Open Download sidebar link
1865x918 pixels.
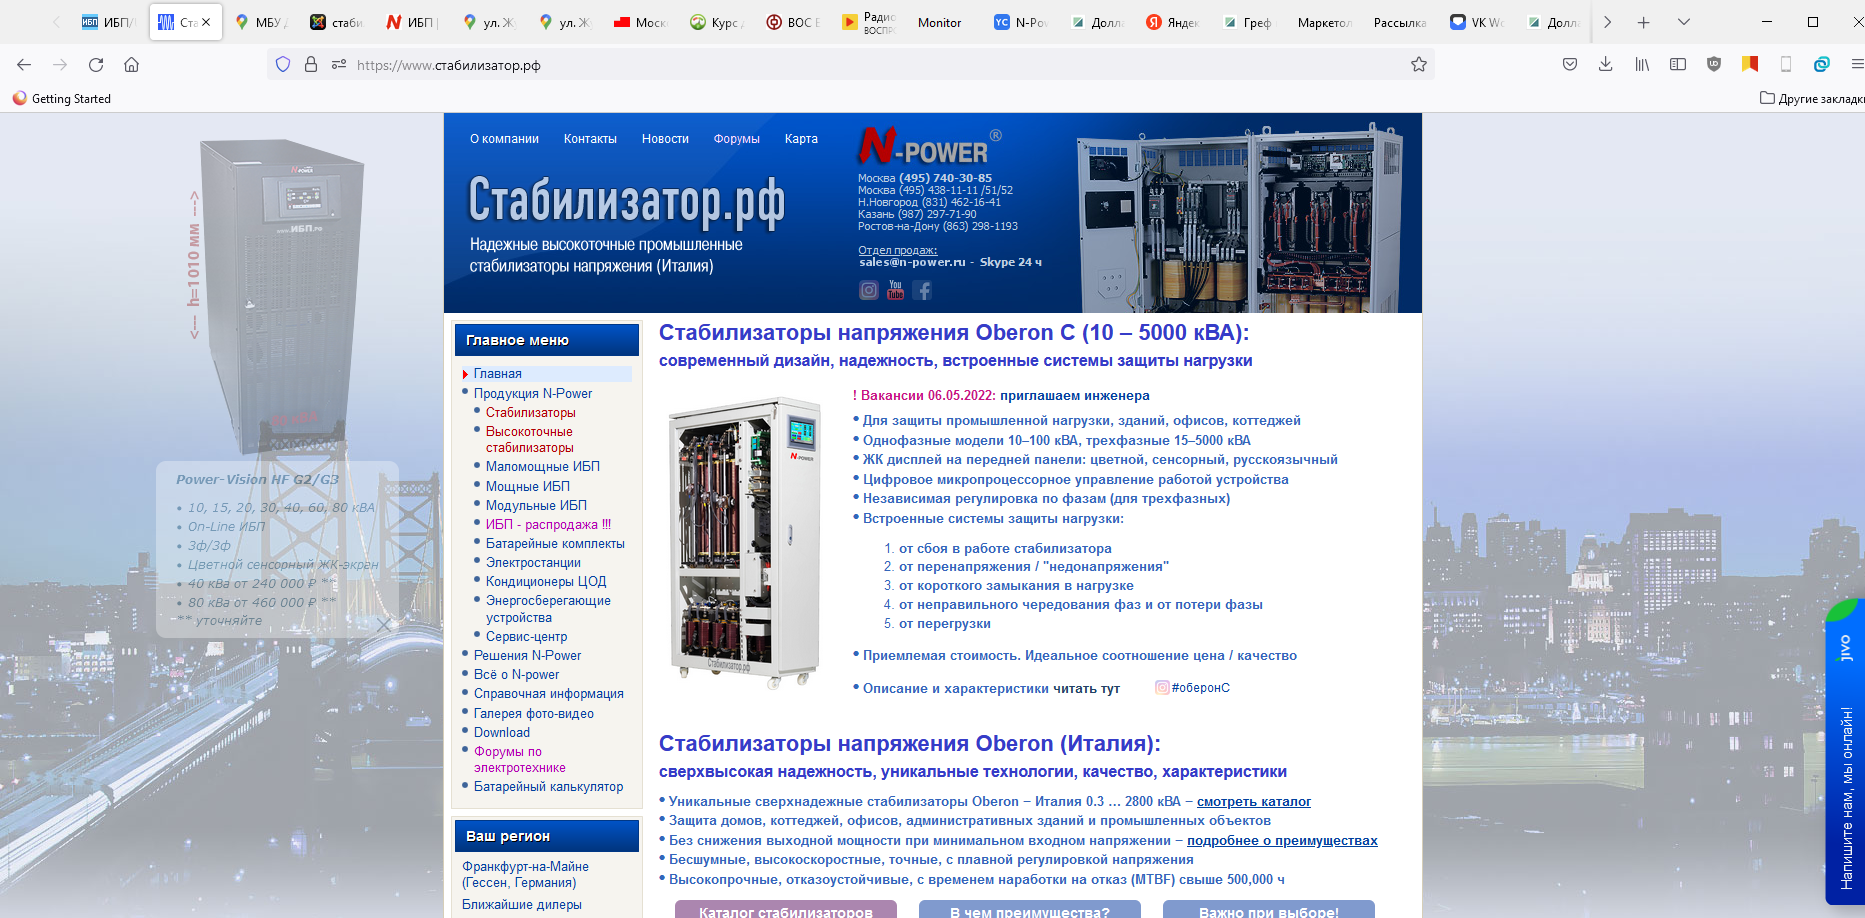502,732
